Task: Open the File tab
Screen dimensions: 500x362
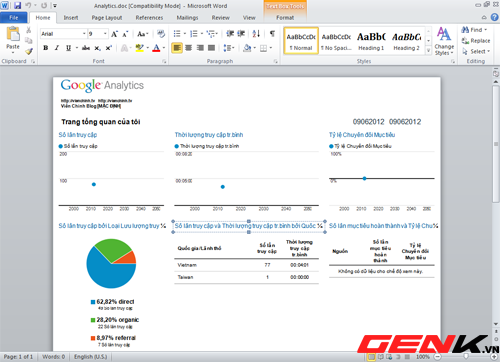Action: [x=14, y=18]
